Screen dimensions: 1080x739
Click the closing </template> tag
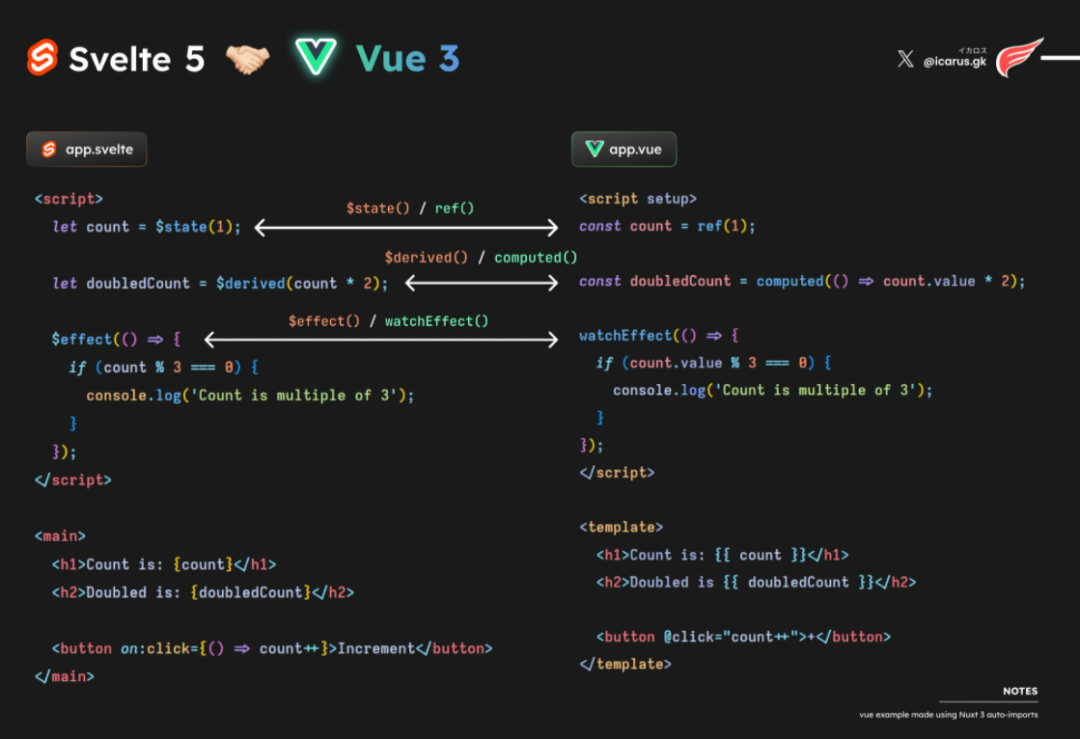point(625,665)
